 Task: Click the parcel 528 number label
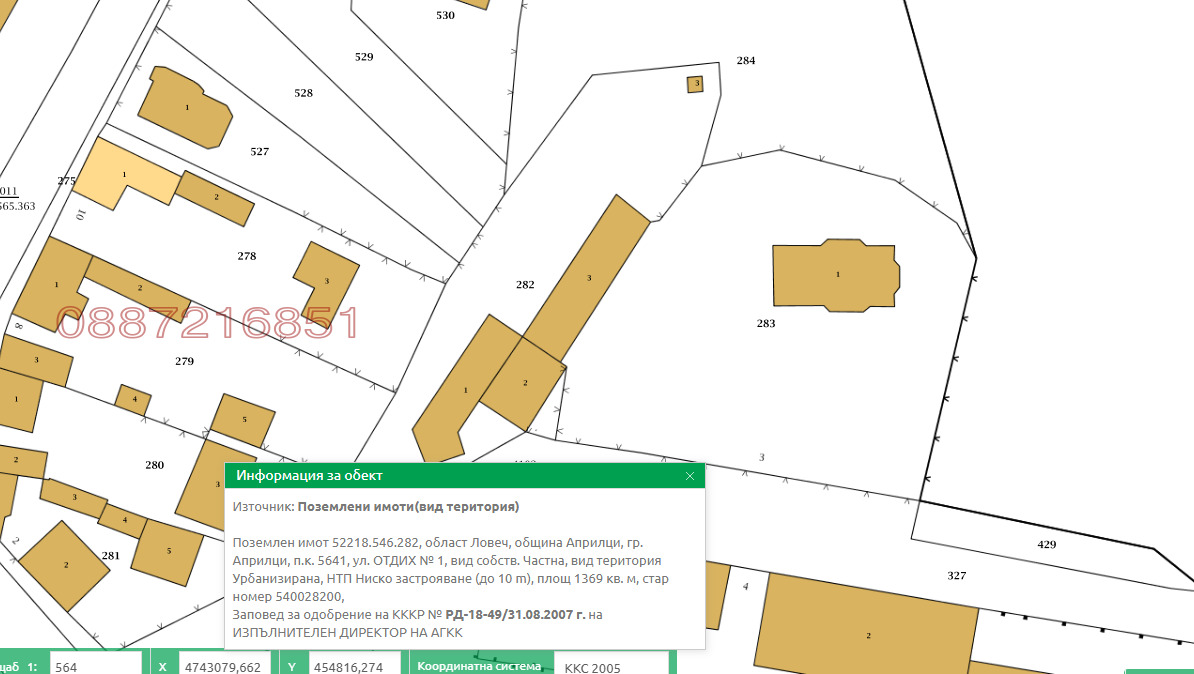click(303, 93)
